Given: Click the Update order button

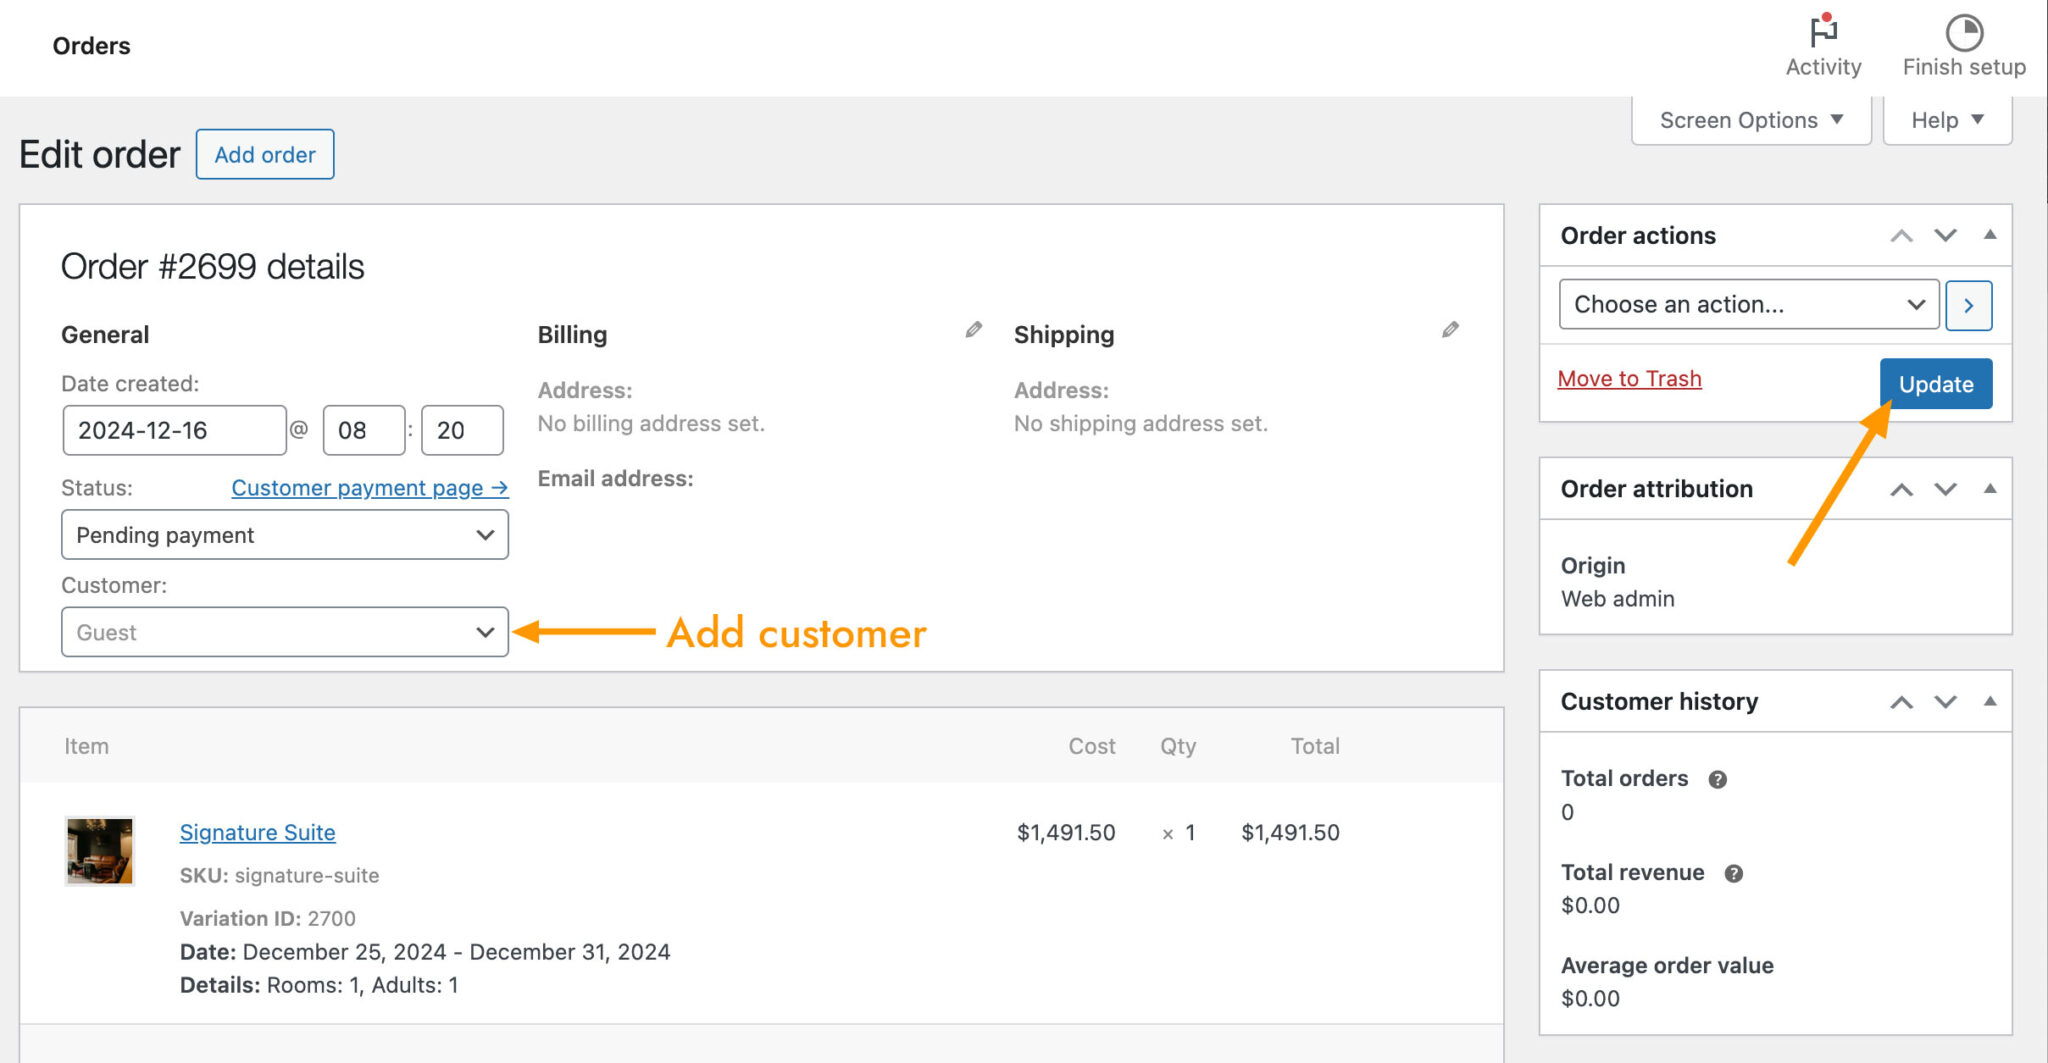Looking at the screenshot, I should (1936, 384).
